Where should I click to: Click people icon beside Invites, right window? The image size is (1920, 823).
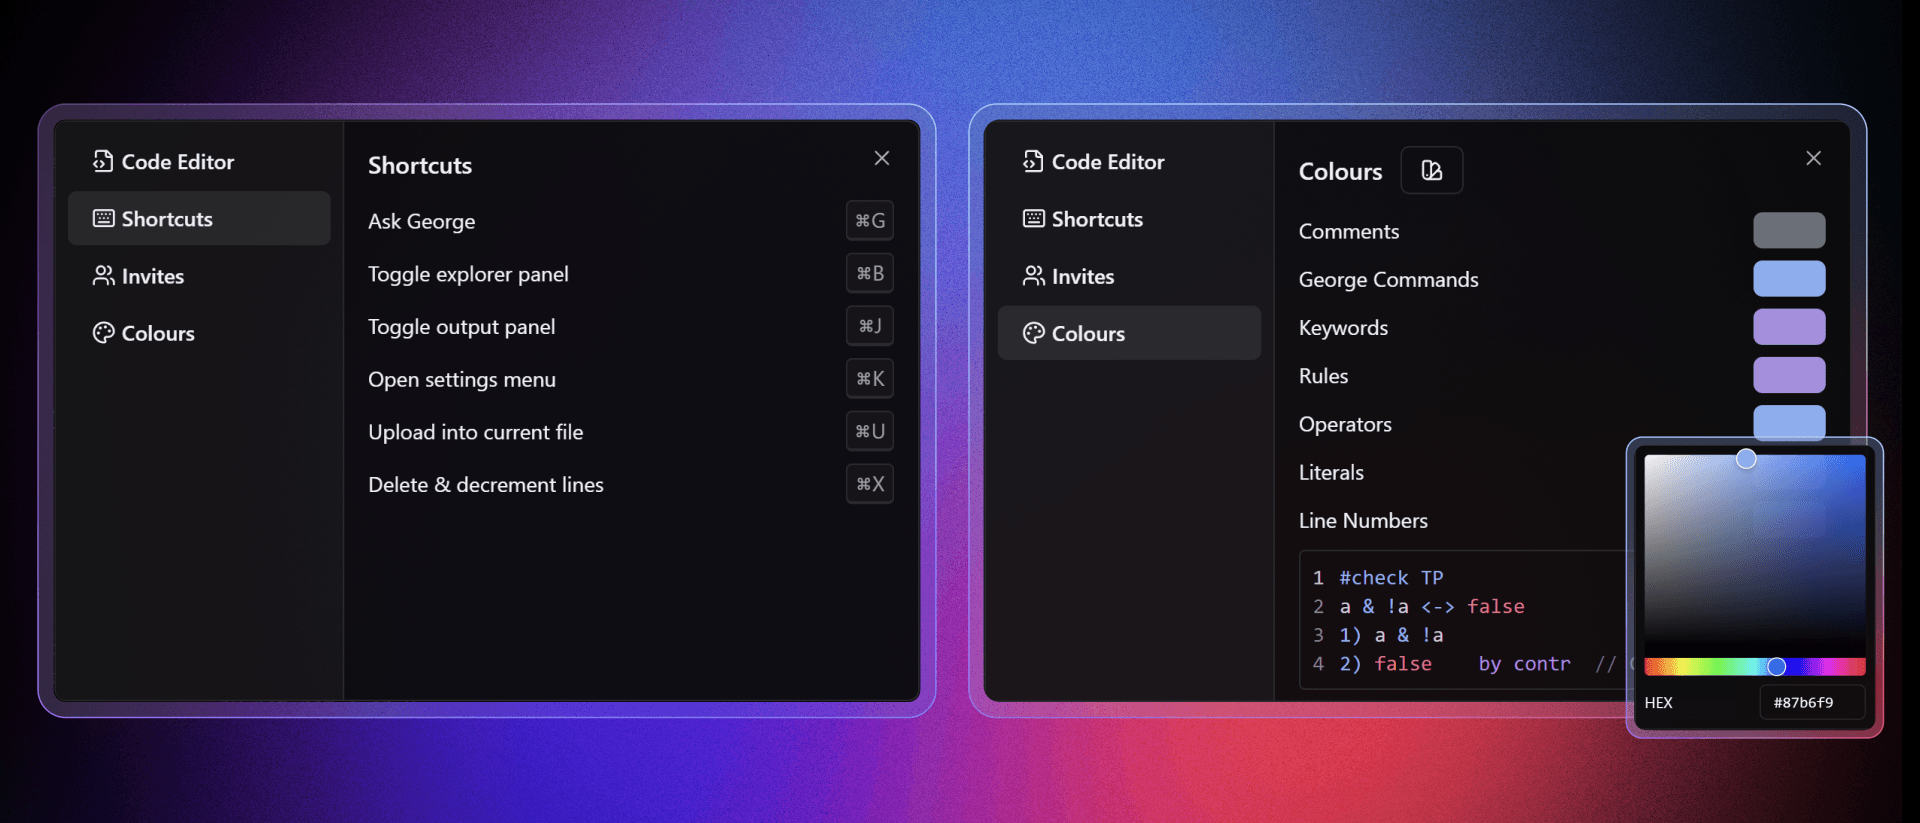(1033, 275)
